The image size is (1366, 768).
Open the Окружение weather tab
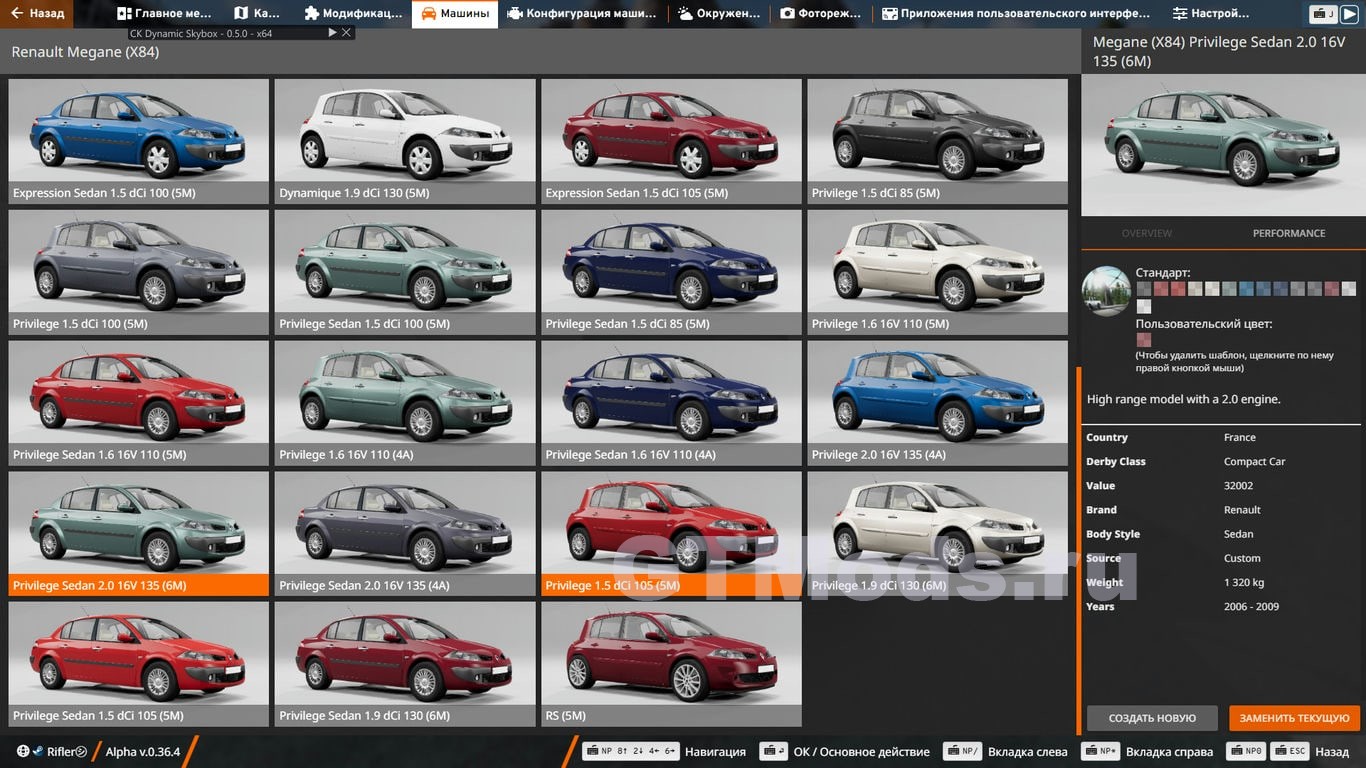pos(720,14)
